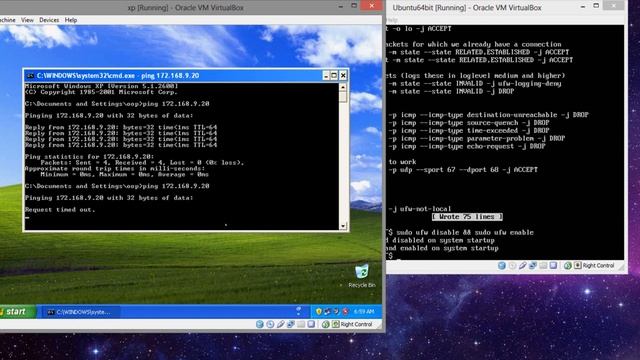Open display indicator in Ubuntu64bit VM status bar
640x360 pixels.
coord(553,266)
